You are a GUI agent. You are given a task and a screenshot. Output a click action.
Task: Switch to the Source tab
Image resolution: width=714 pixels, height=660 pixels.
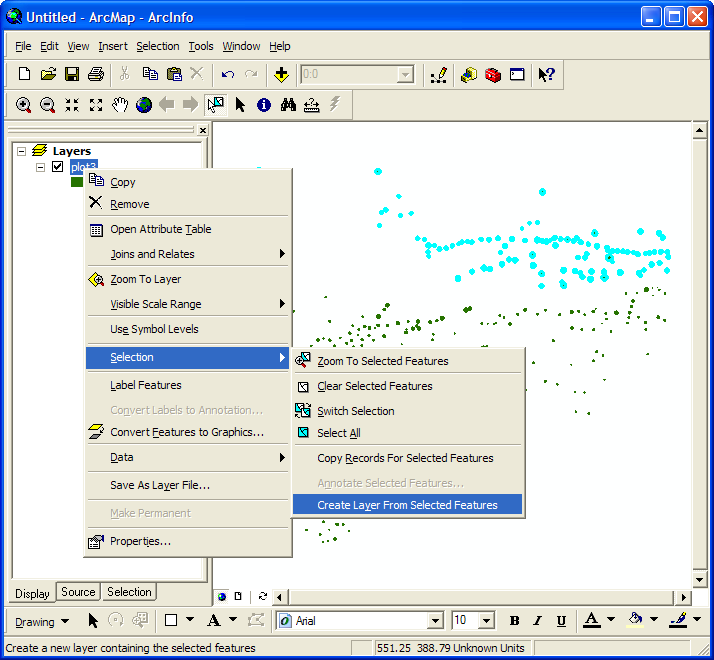click(78, 592)
